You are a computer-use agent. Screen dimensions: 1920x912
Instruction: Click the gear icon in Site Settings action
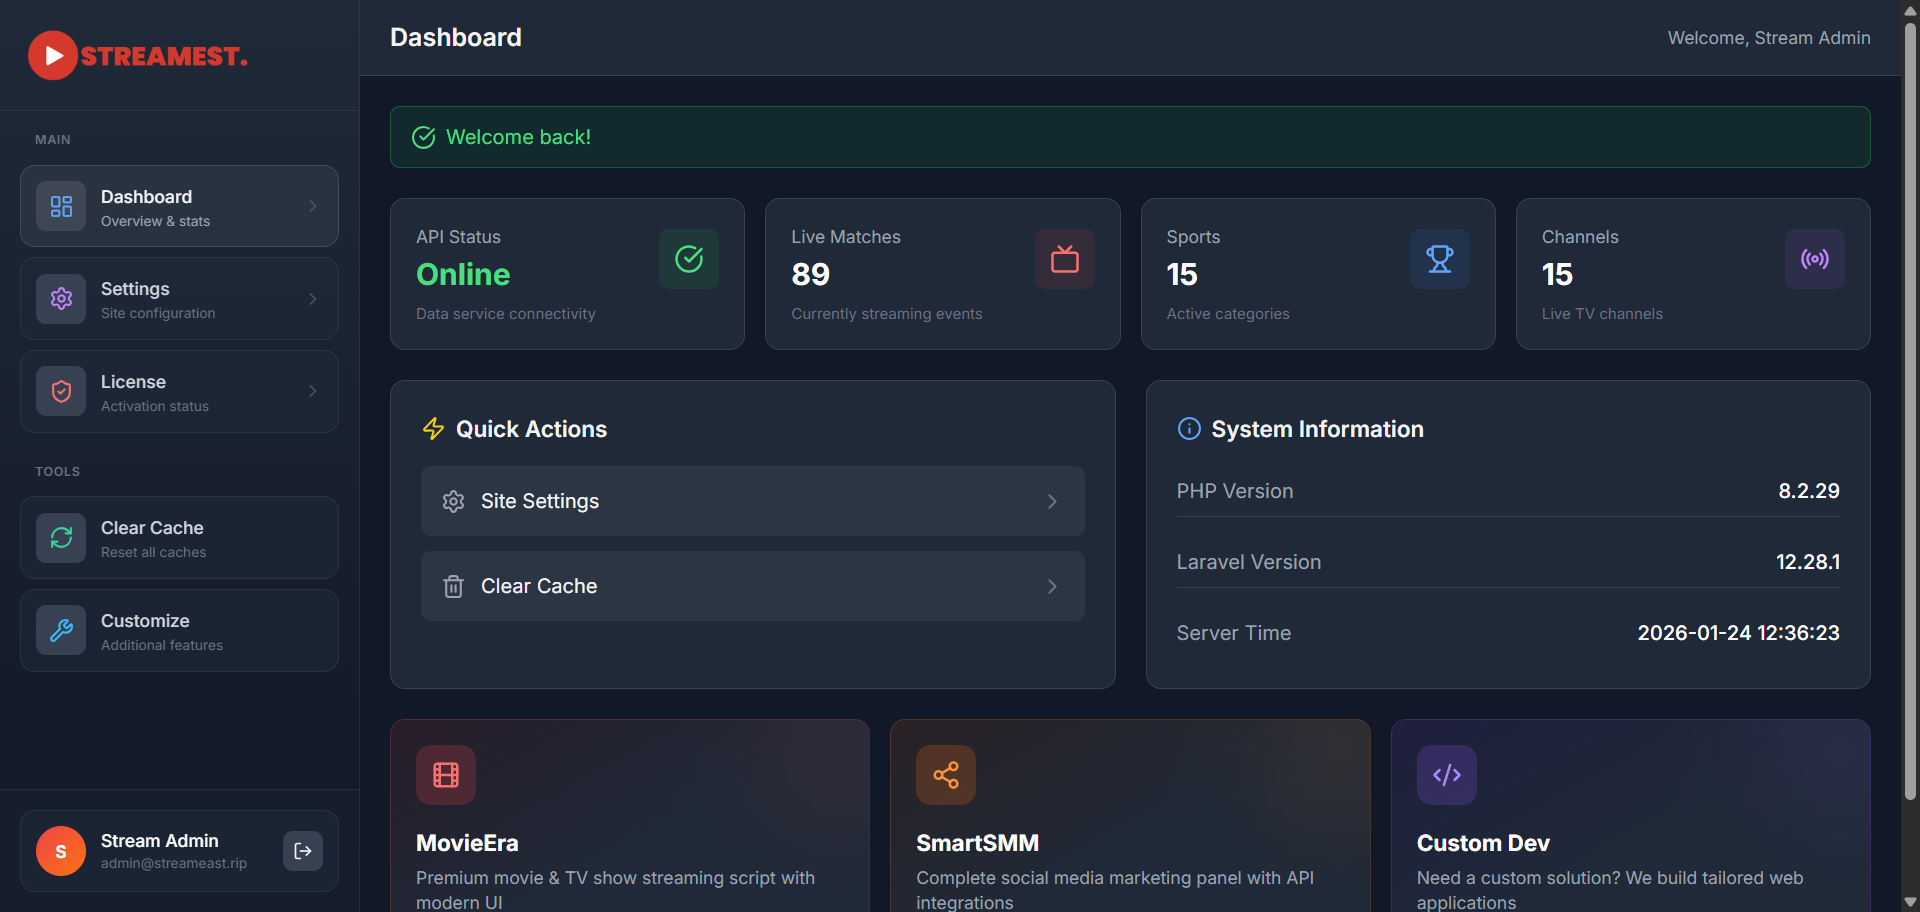453,501
